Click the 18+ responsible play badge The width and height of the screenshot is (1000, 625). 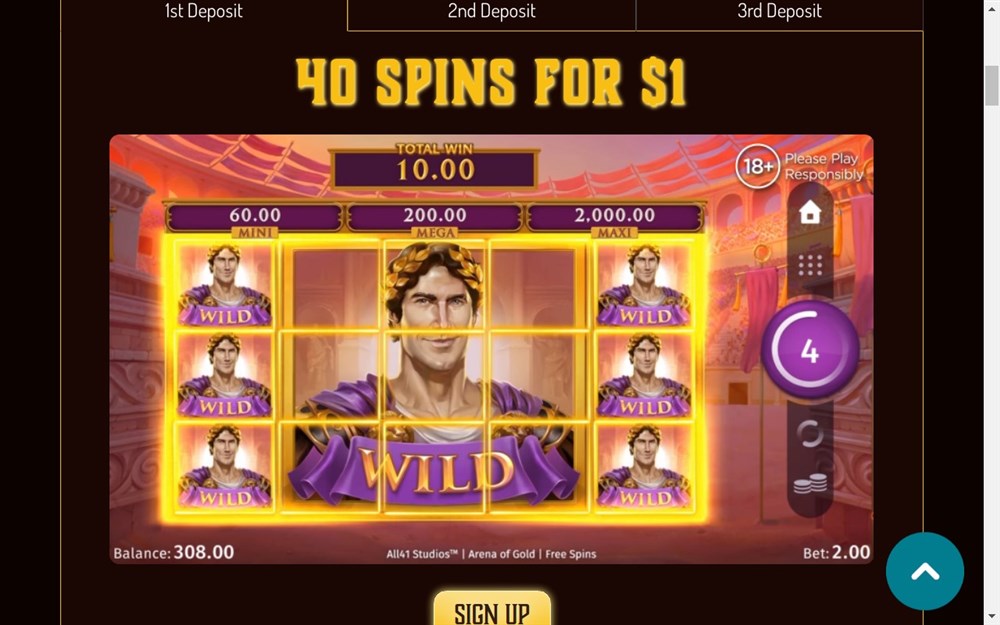point(757,166)
